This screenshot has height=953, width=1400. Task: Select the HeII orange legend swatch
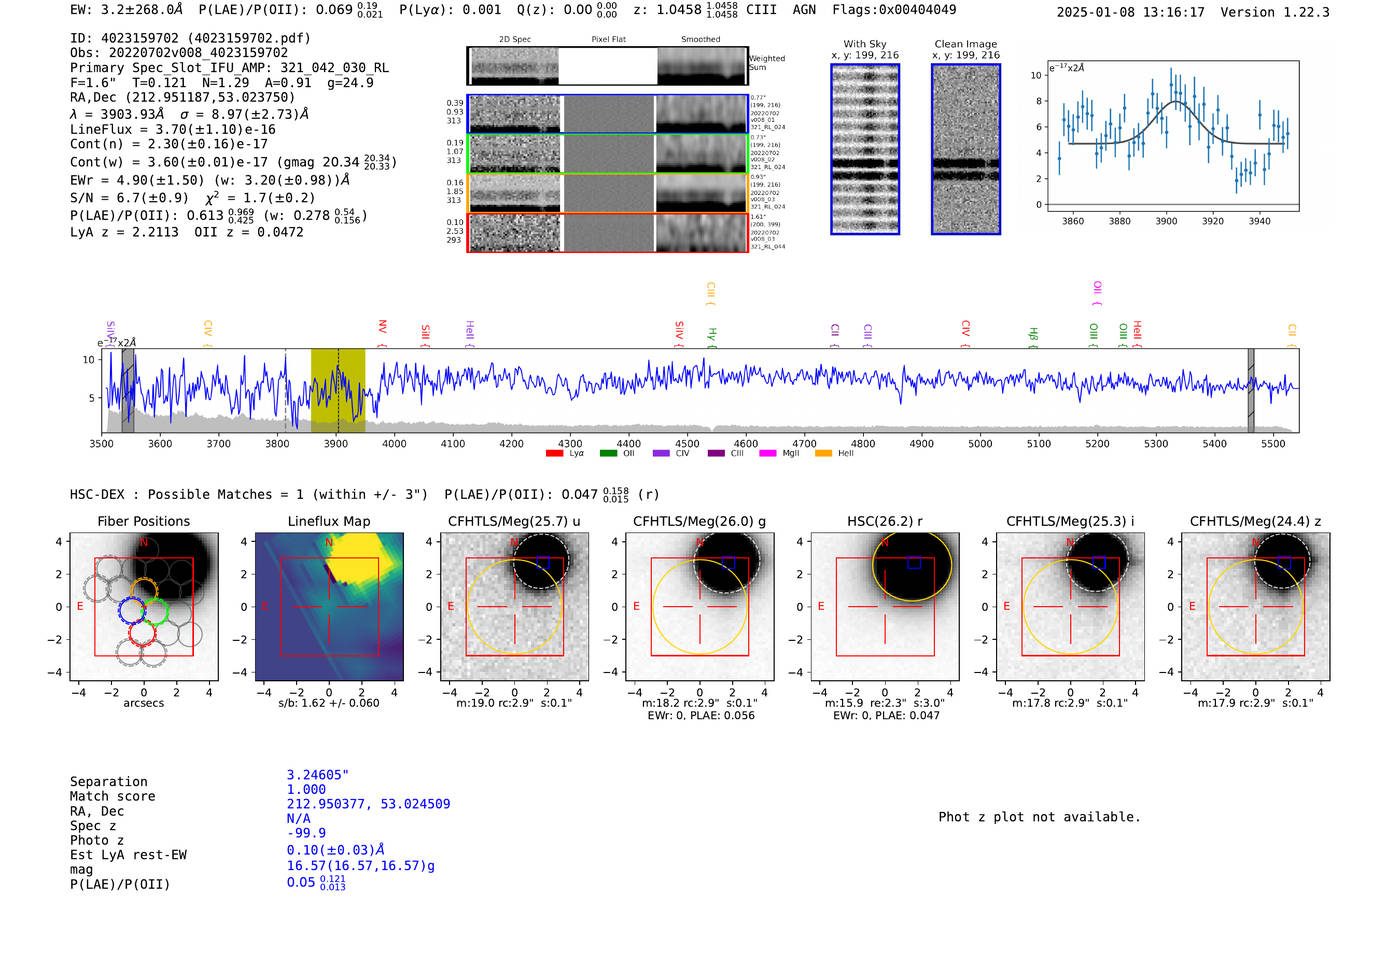click(824, 454)
